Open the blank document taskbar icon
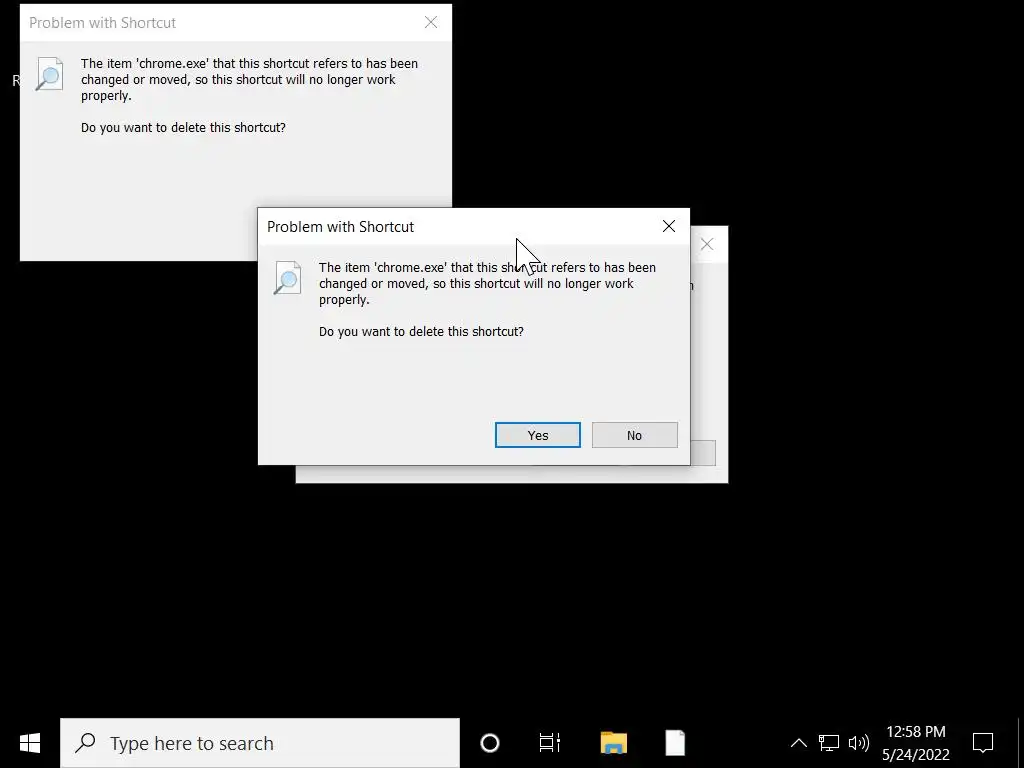Image resolution: width=1024 pixels, height=768 pixels. [675, 743]
